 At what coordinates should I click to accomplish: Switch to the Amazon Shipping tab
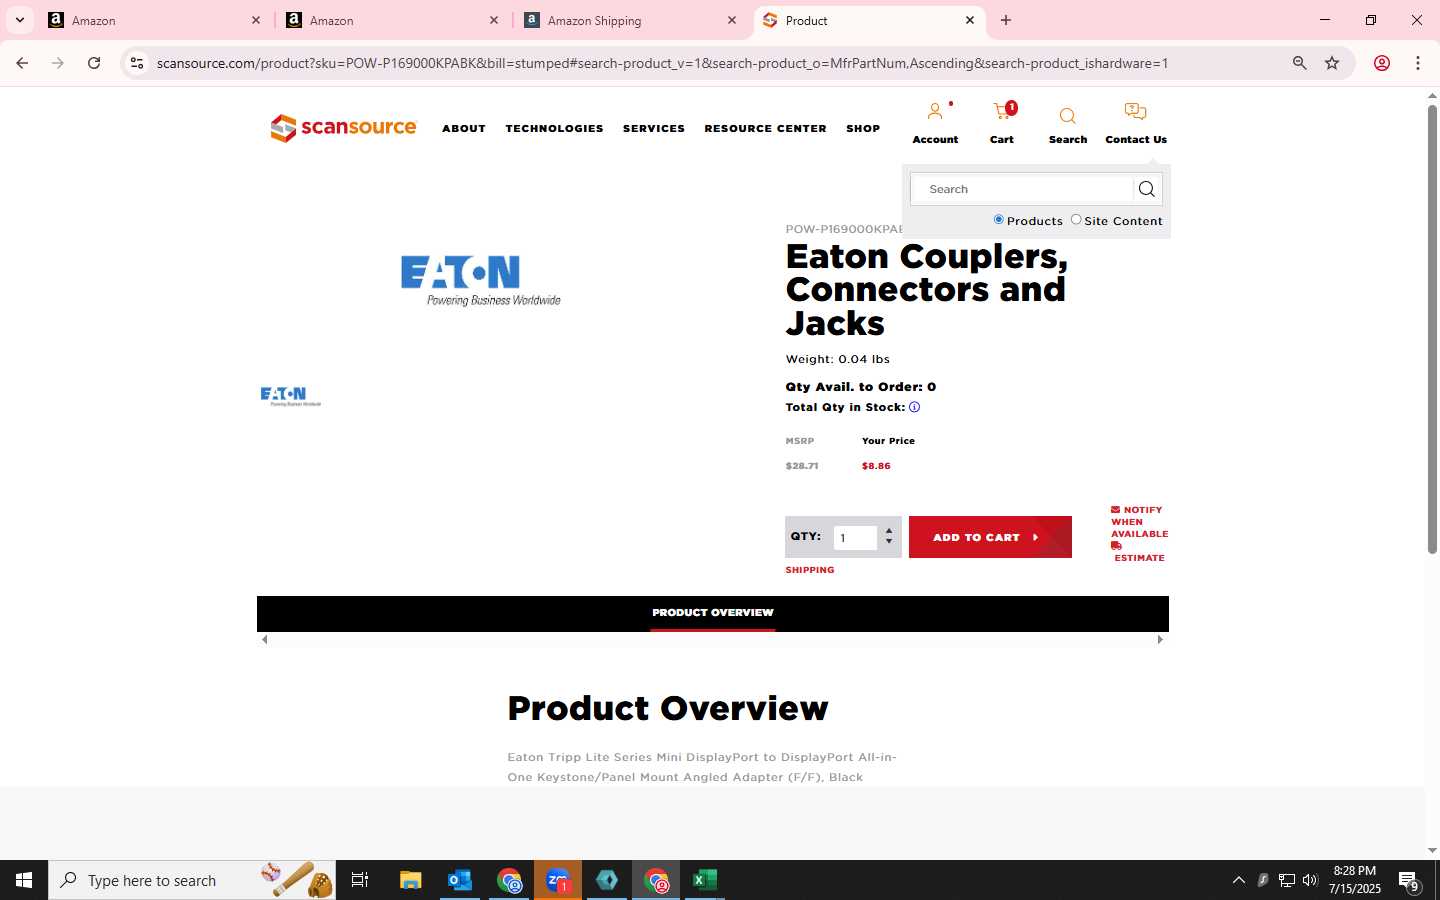click(631, 20)
